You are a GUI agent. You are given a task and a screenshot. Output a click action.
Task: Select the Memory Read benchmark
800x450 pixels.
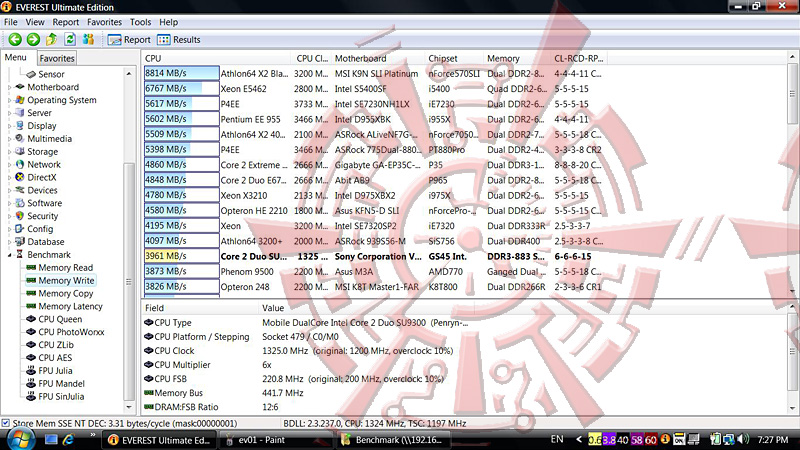coord(65,267)
